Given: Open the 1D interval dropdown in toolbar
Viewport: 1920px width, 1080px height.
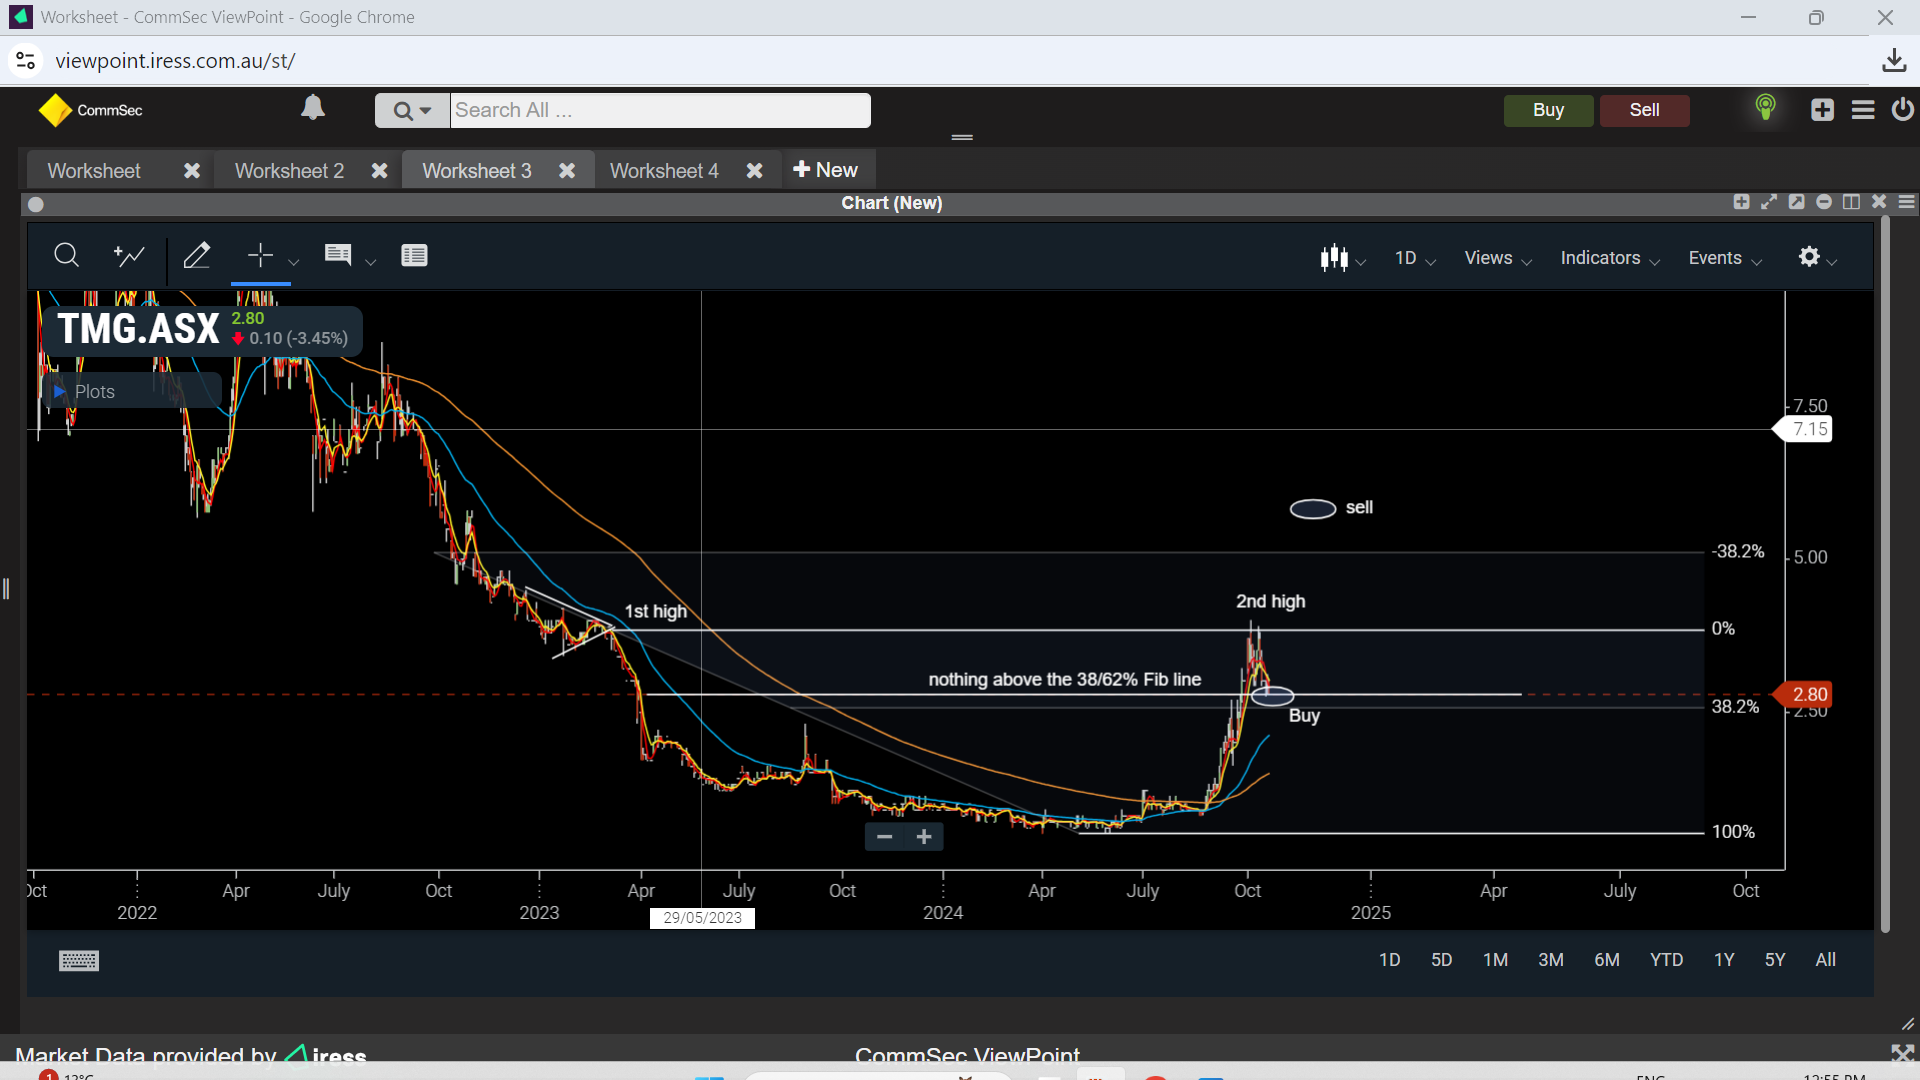Looking at the screenshot, I should click(1415, 258).
